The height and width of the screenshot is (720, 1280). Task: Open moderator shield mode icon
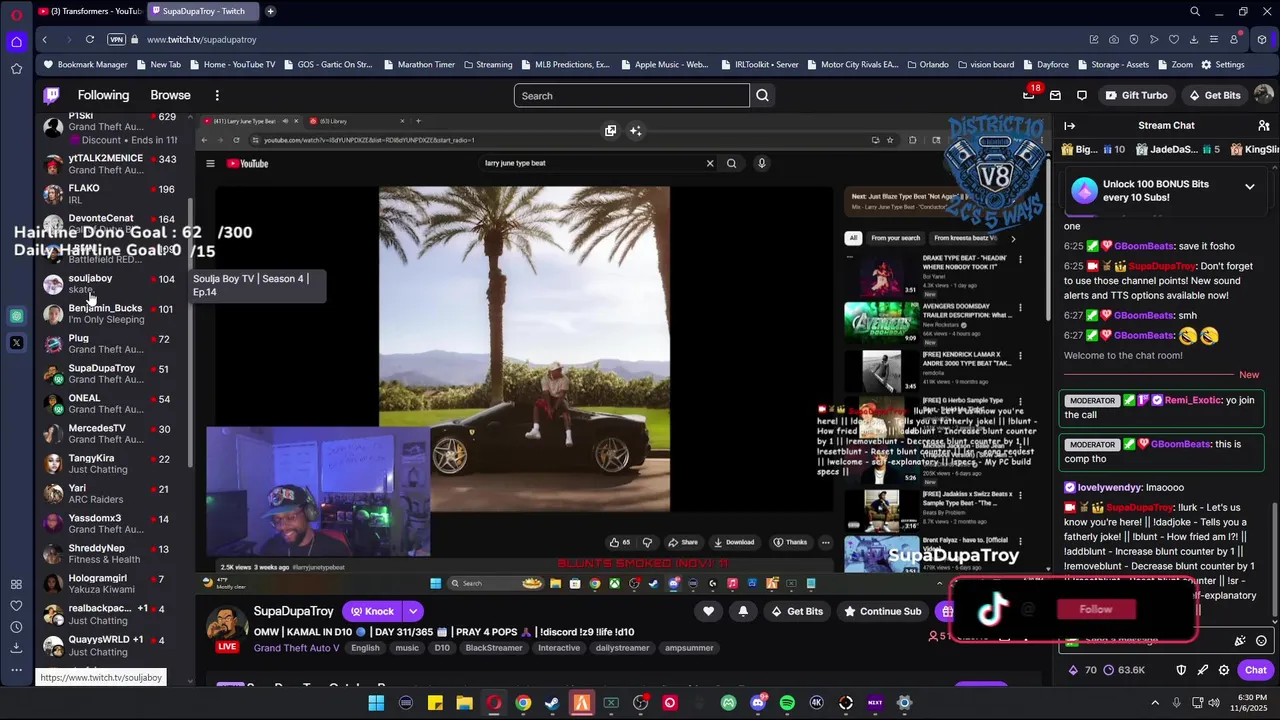point(1181,670)
